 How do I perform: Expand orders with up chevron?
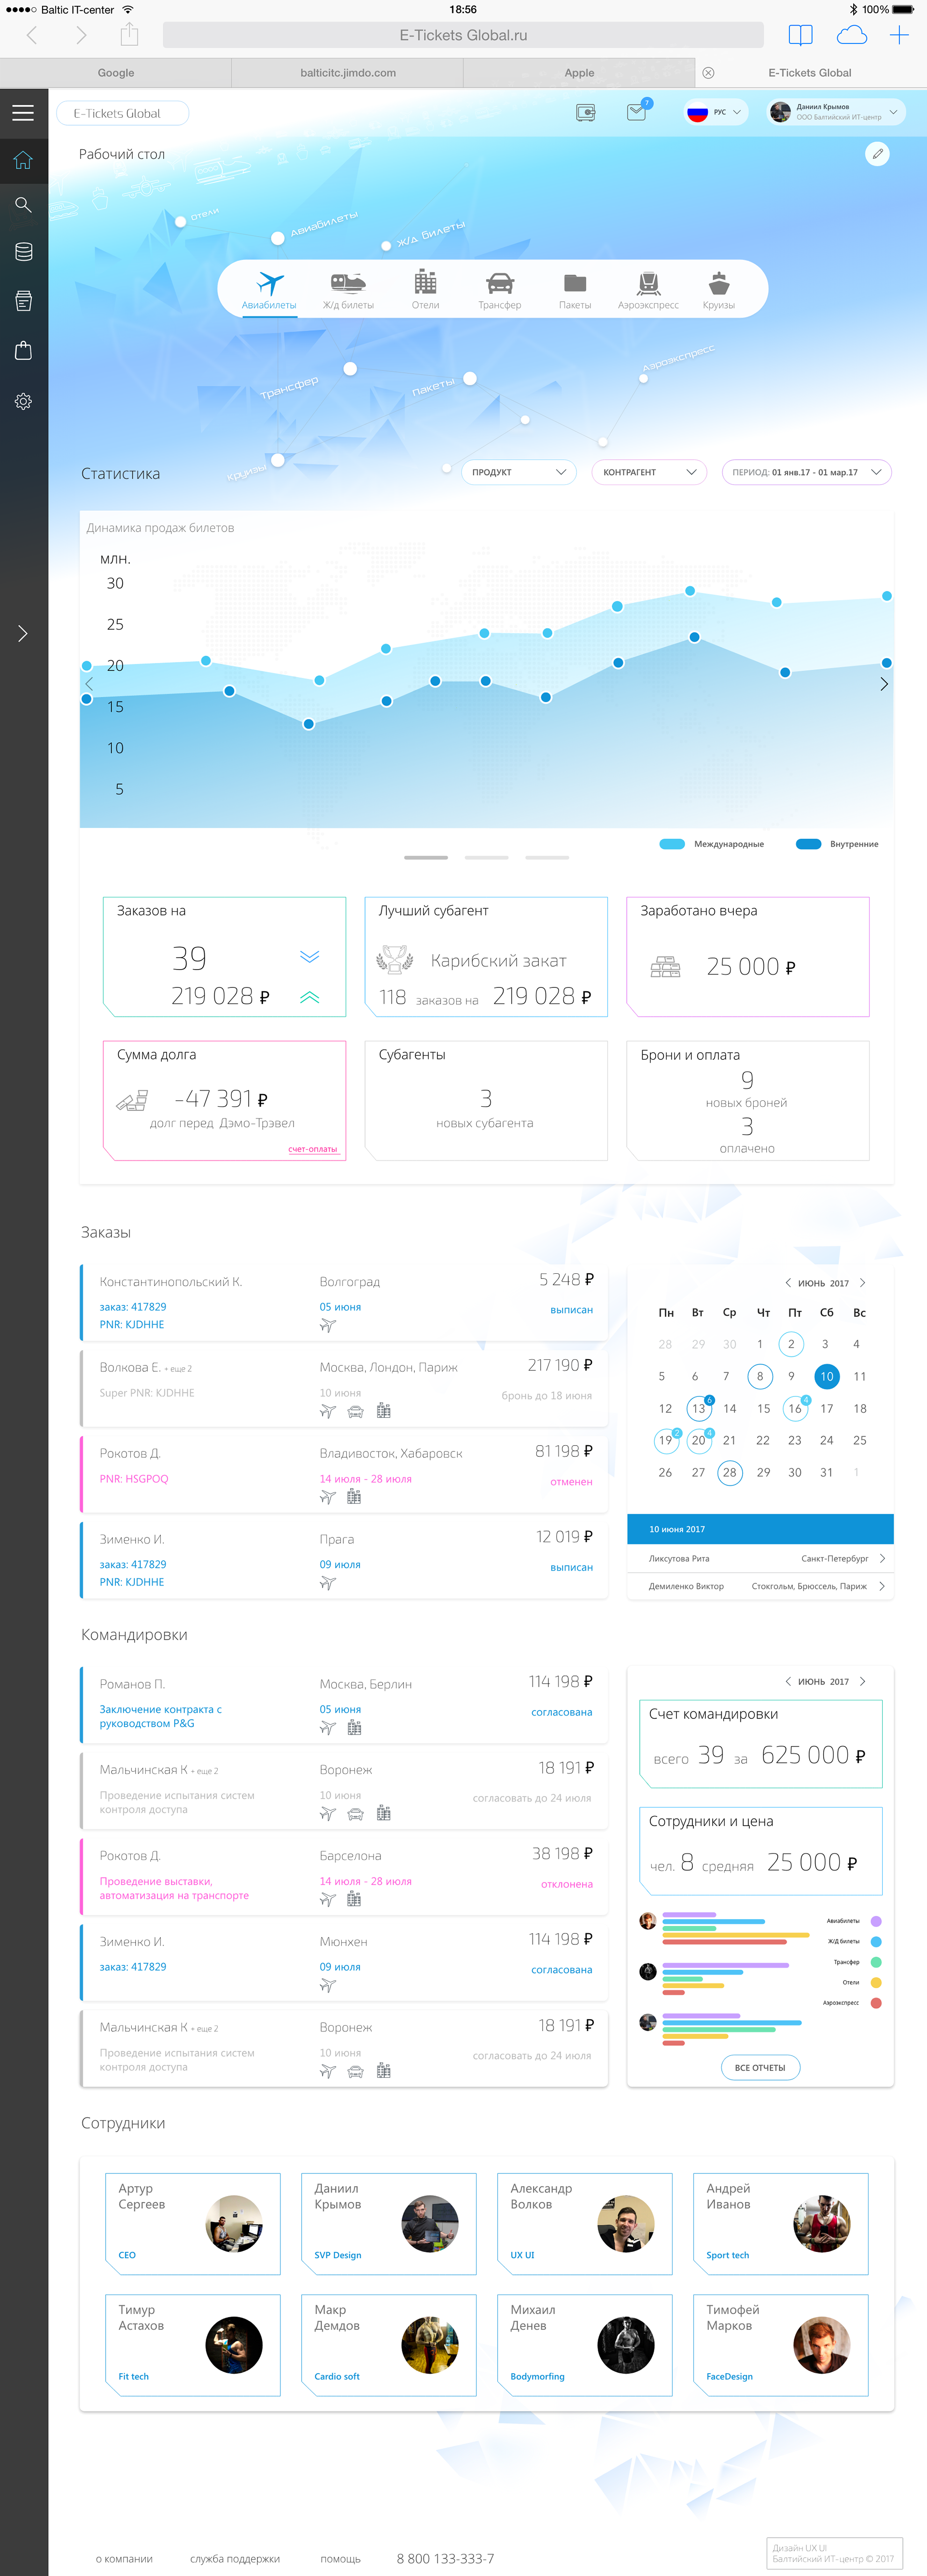[x=310, y=997]
